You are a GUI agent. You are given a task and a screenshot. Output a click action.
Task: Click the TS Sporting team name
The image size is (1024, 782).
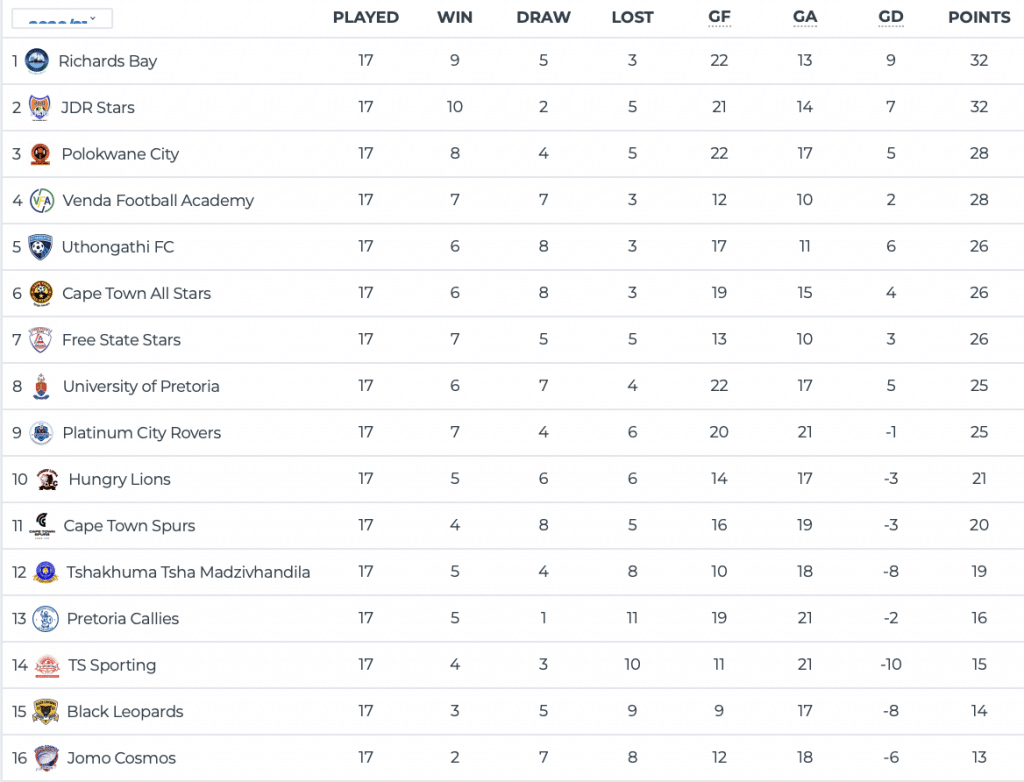click(x=112, y=665)
